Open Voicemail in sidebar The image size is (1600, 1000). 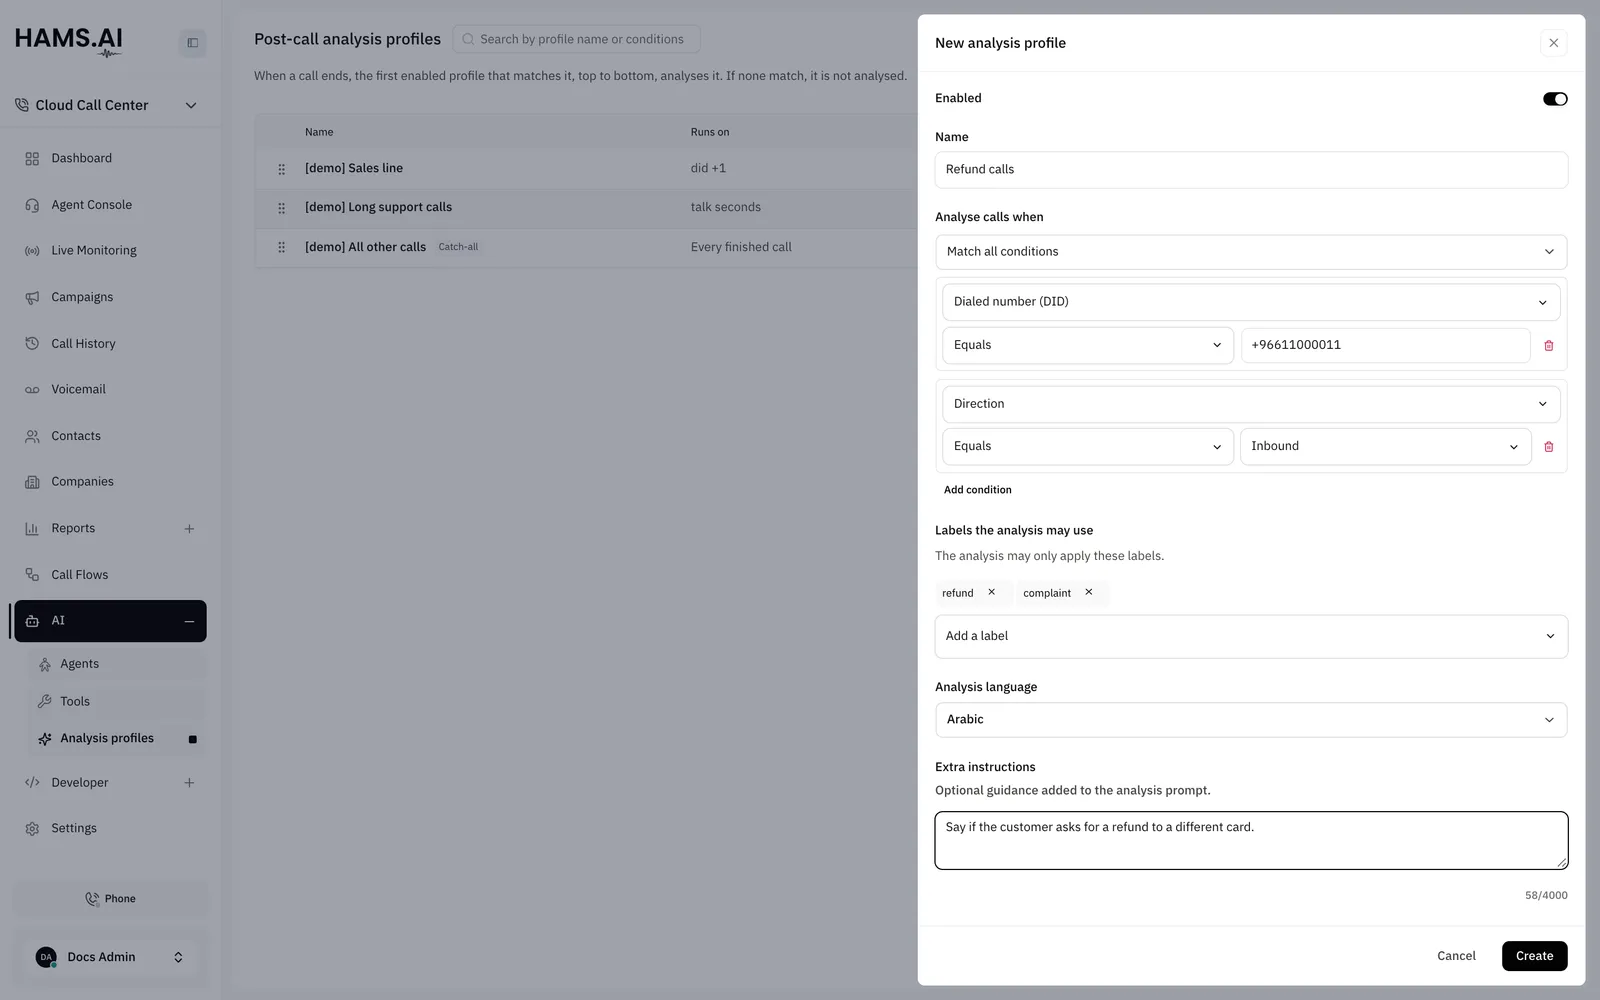110,390
